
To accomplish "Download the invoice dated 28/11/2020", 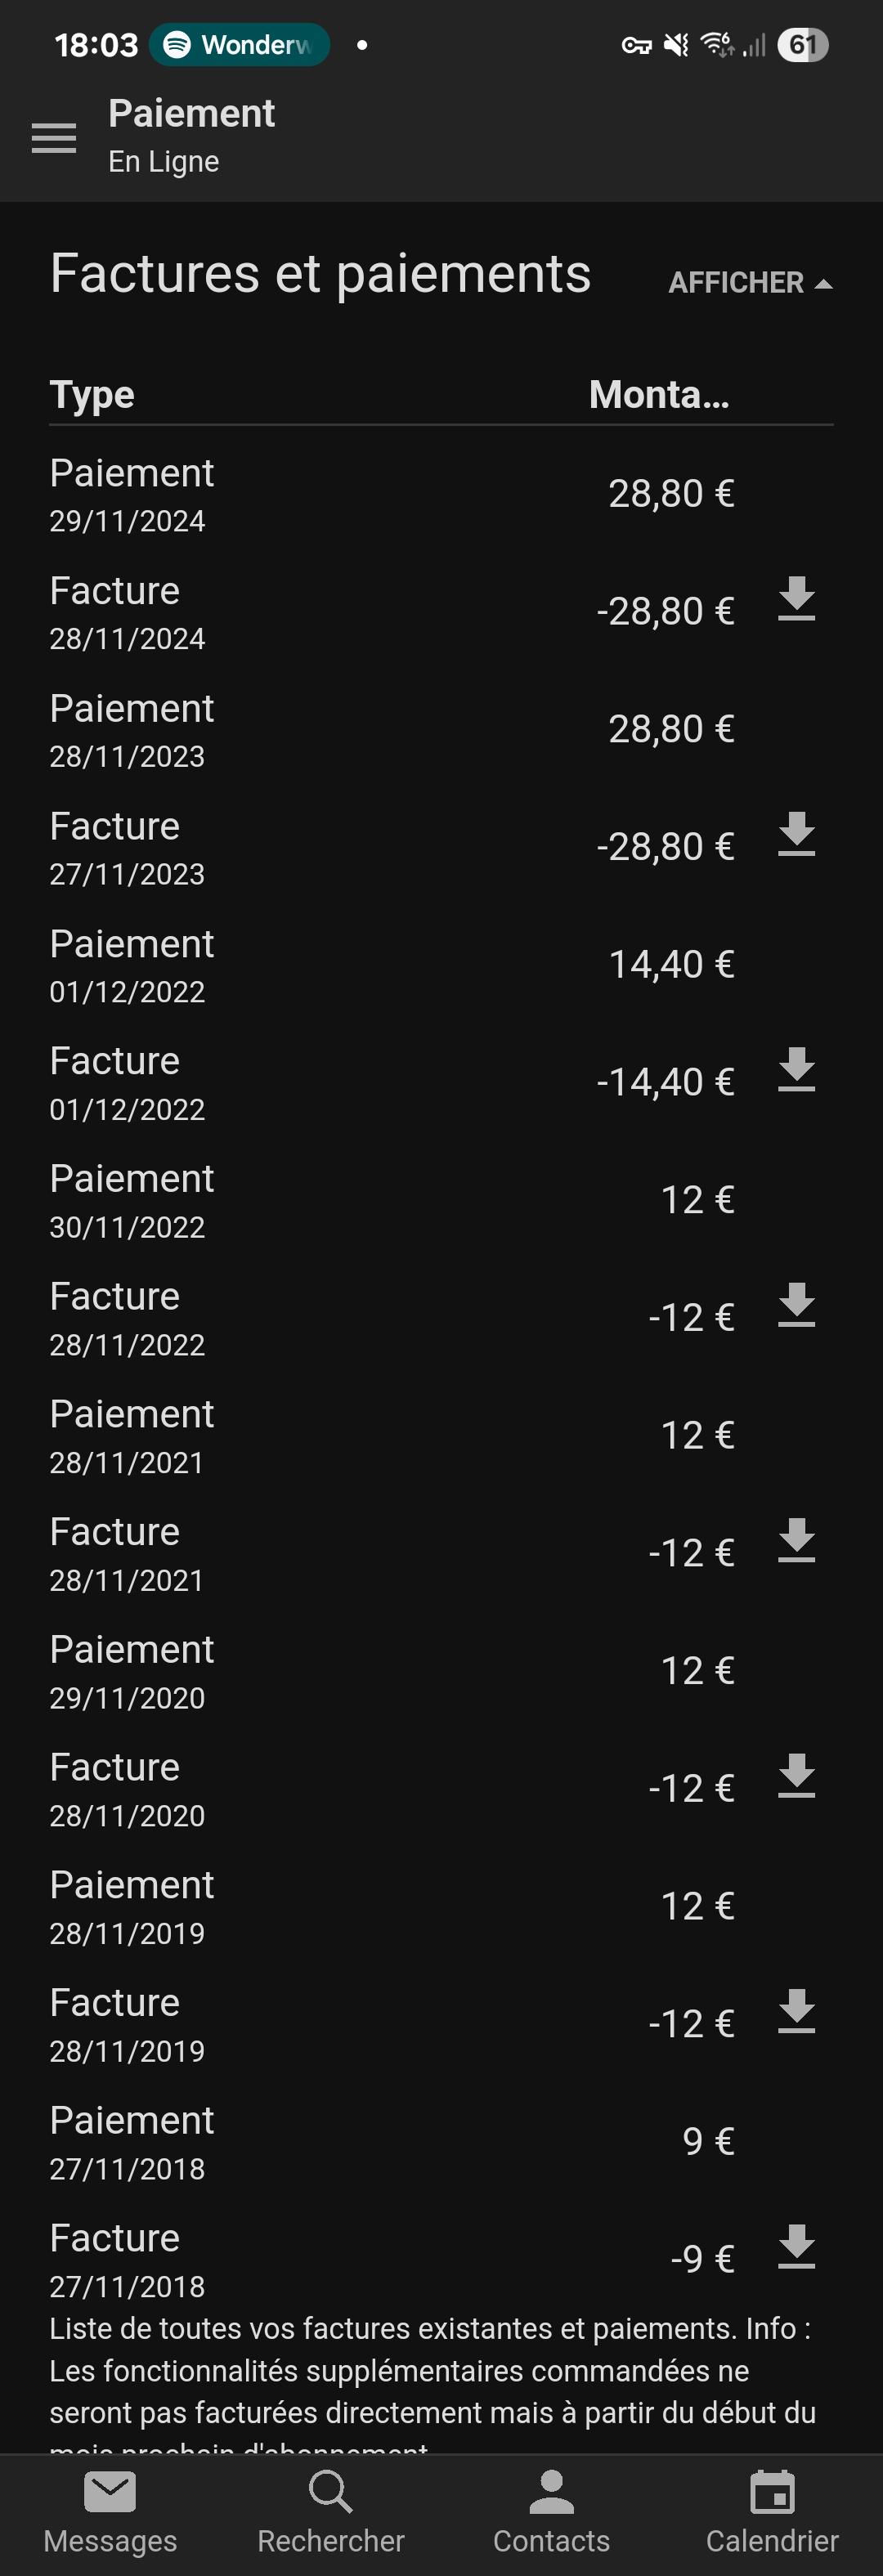I will click(796, 1776).
